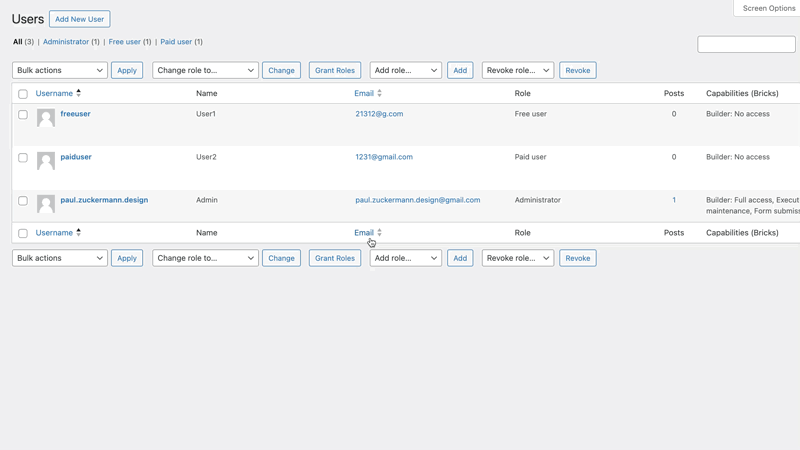Click the bottom Apply button
Viewport: 800px width, 450px height.
[127, 258]
